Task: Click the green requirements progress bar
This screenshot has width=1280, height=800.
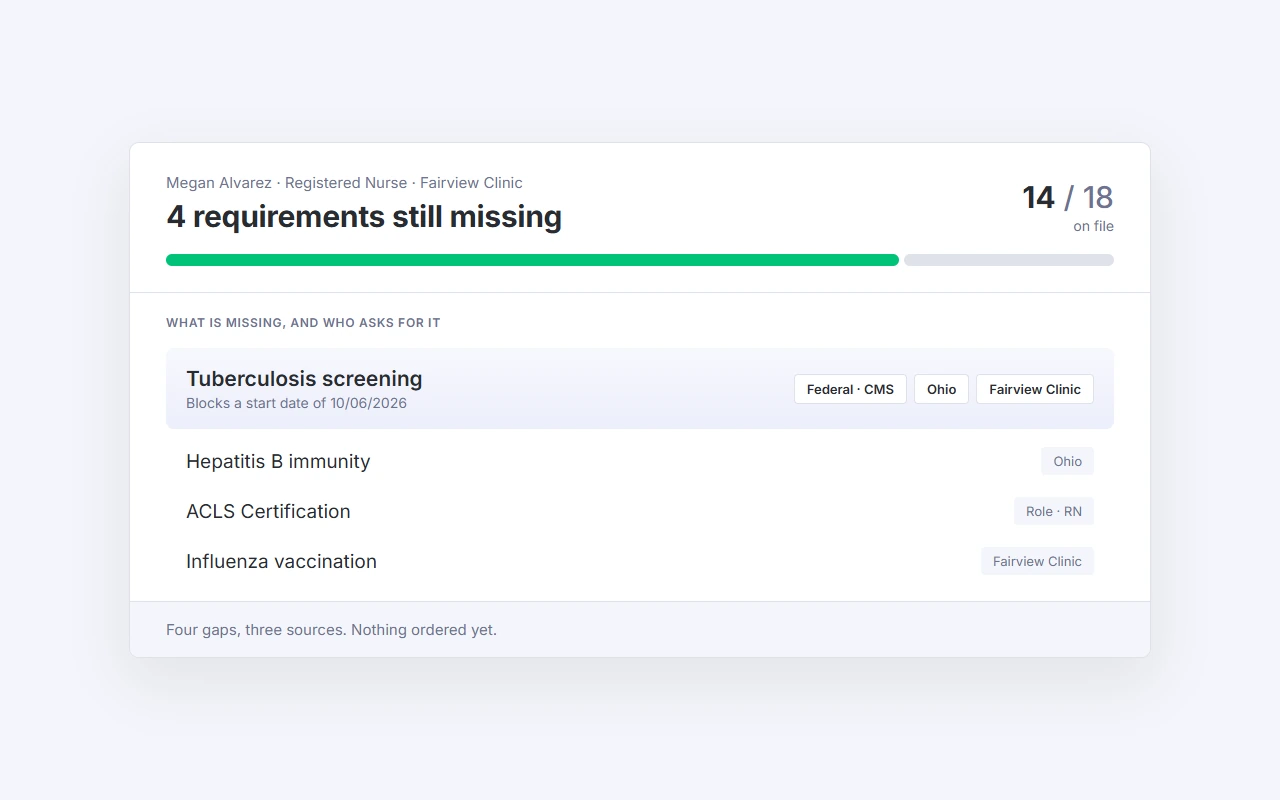Action: 532,260
